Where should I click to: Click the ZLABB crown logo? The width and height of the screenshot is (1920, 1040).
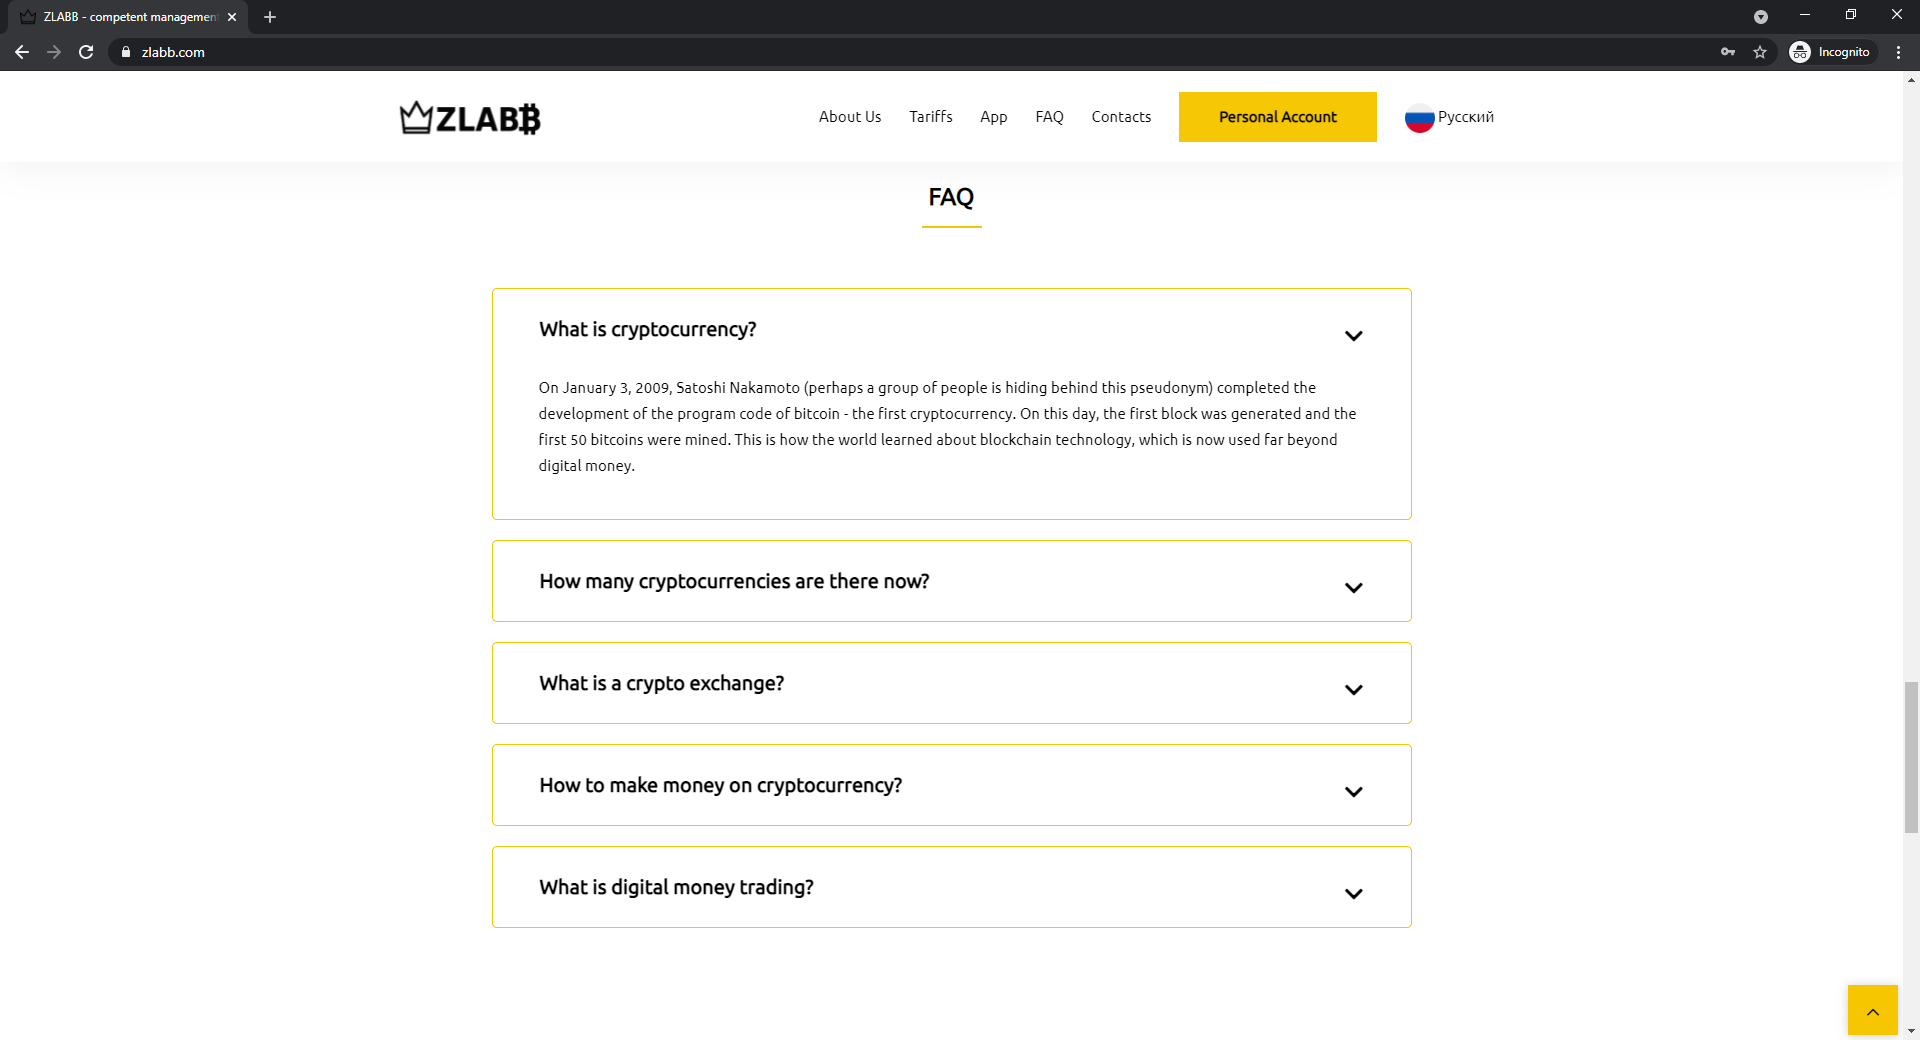coord(470,118)
